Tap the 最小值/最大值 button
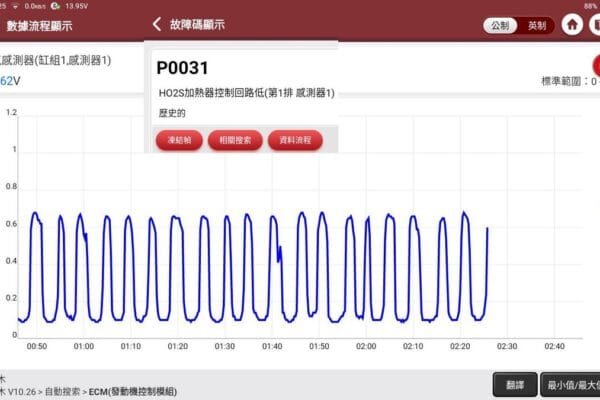 pyautogui.click(x=570, y=385)
